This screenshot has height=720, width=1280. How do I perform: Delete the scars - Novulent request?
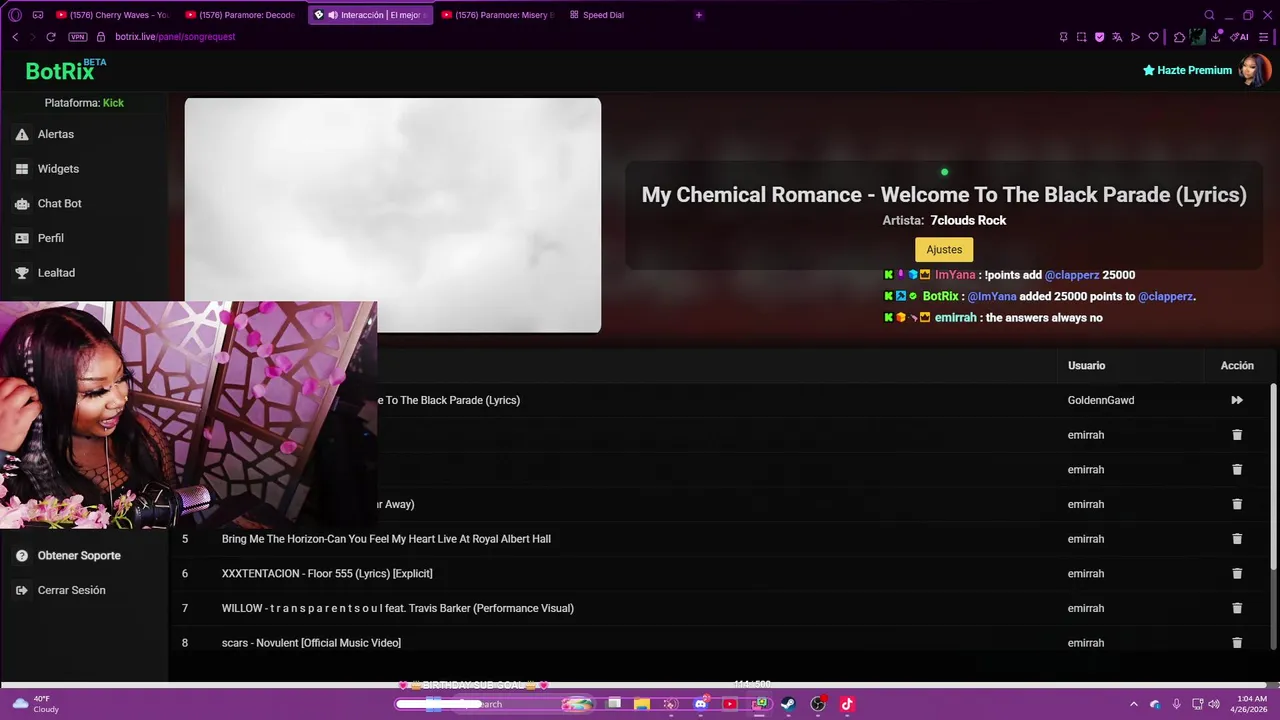(1237, 643)
